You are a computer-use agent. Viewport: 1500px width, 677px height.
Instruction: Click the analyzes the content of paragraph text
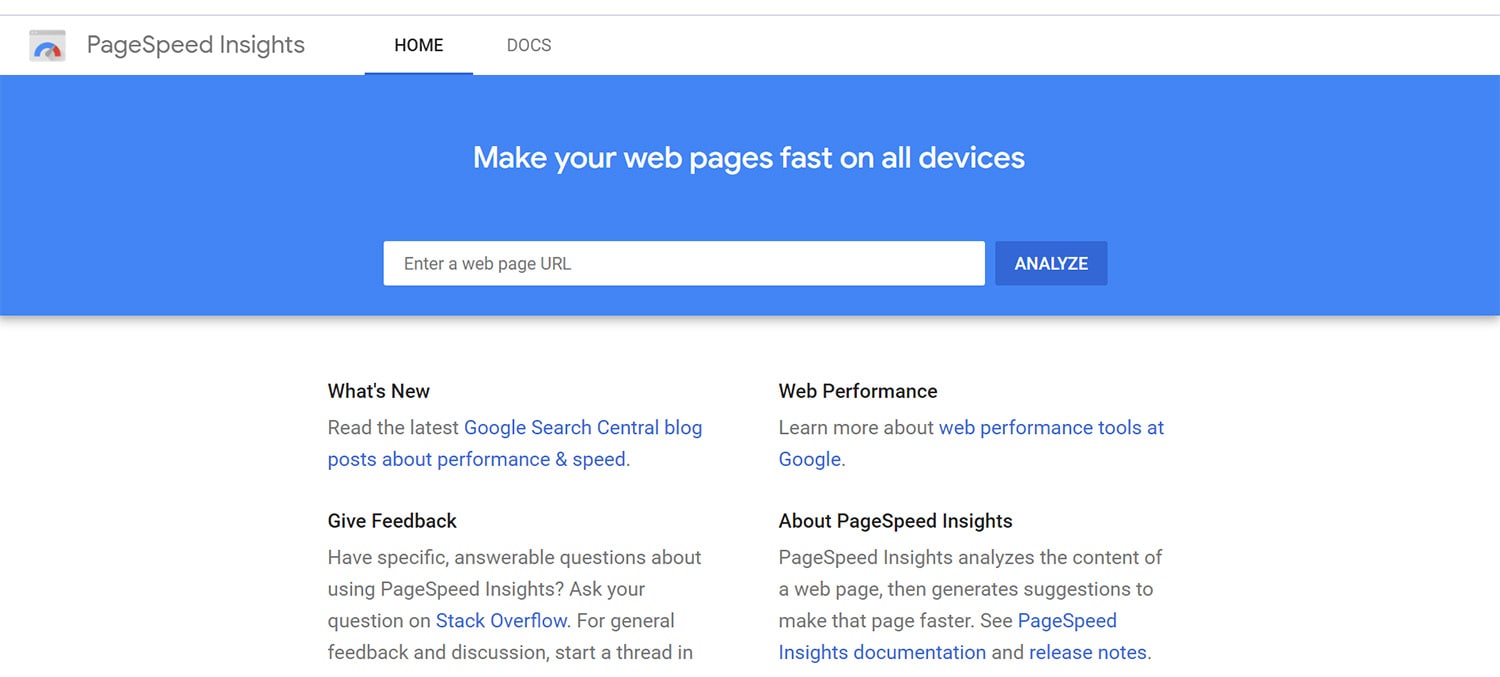click(970, 558)
